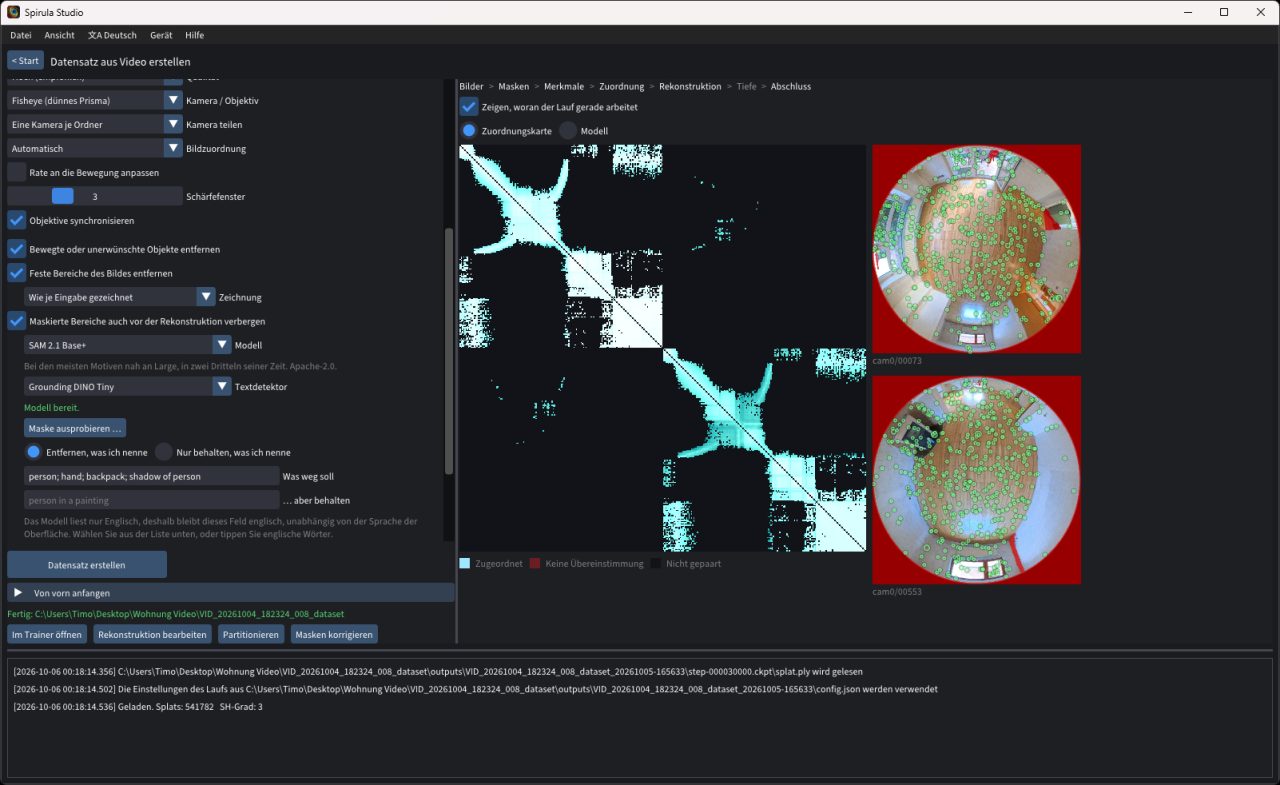Click the cam0/00073 fisheye thumbnail
The image size is (1280, 785).
pos(977,249)
